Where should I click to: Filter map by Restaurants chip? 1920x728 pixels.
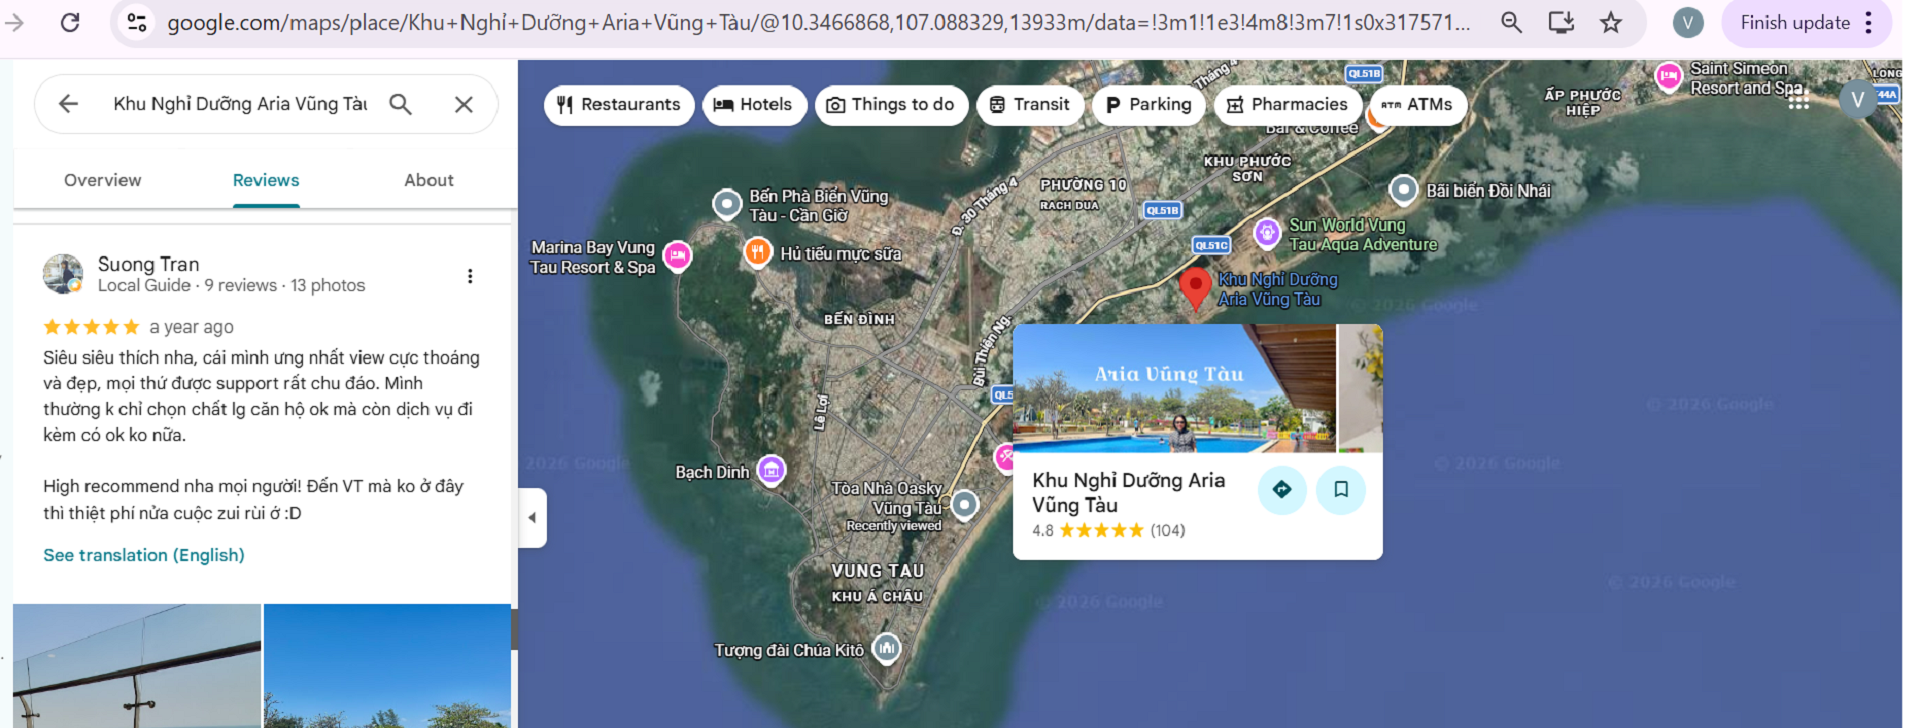[619, 105]
